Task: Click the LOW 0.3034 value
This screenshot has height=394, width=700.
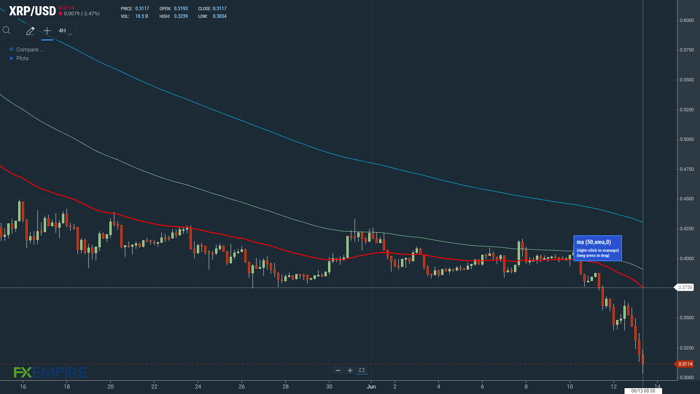Action: tap(219, 16)
